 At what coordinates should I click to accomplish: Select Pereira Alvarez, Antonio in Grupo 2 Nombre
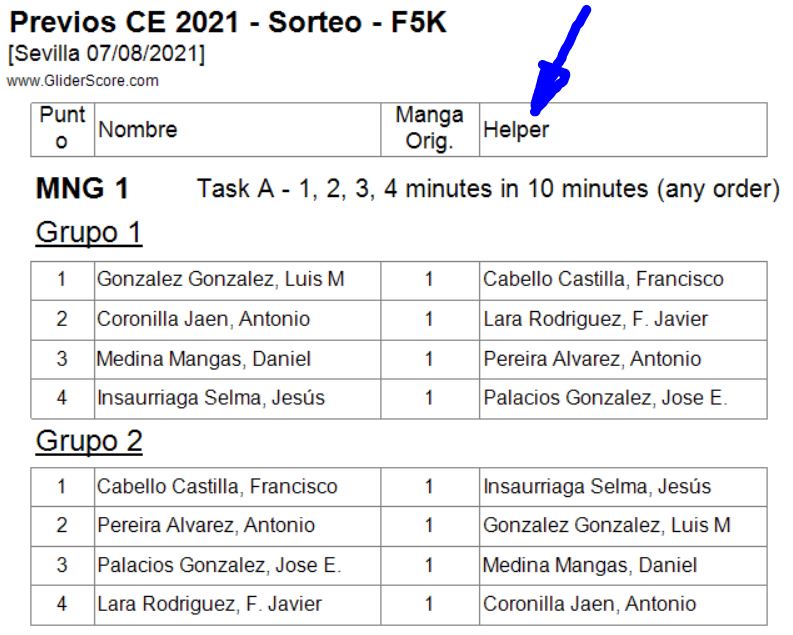click(x=205, y=526)
